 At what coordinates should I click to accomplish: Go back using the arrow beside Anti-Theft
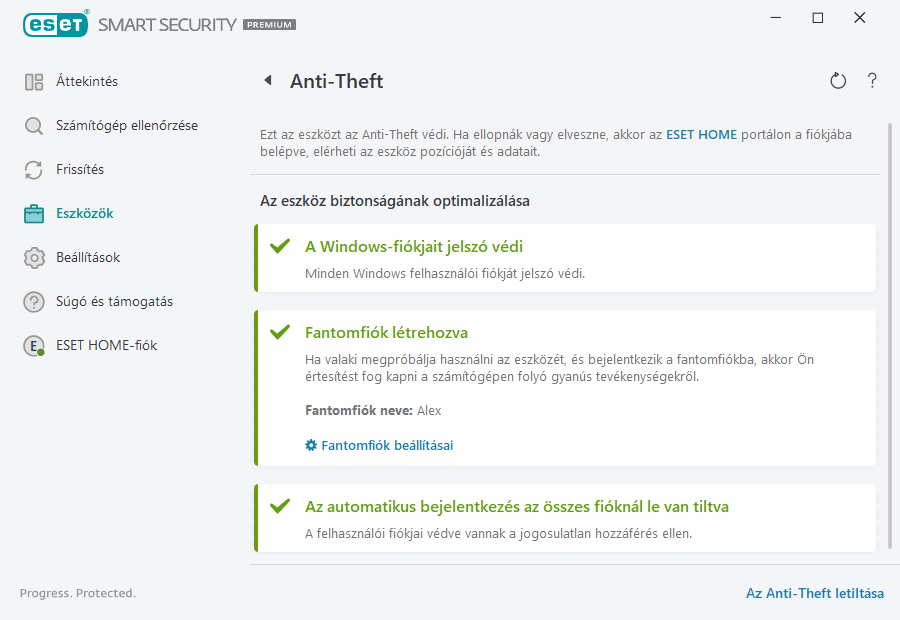point(267,81)
